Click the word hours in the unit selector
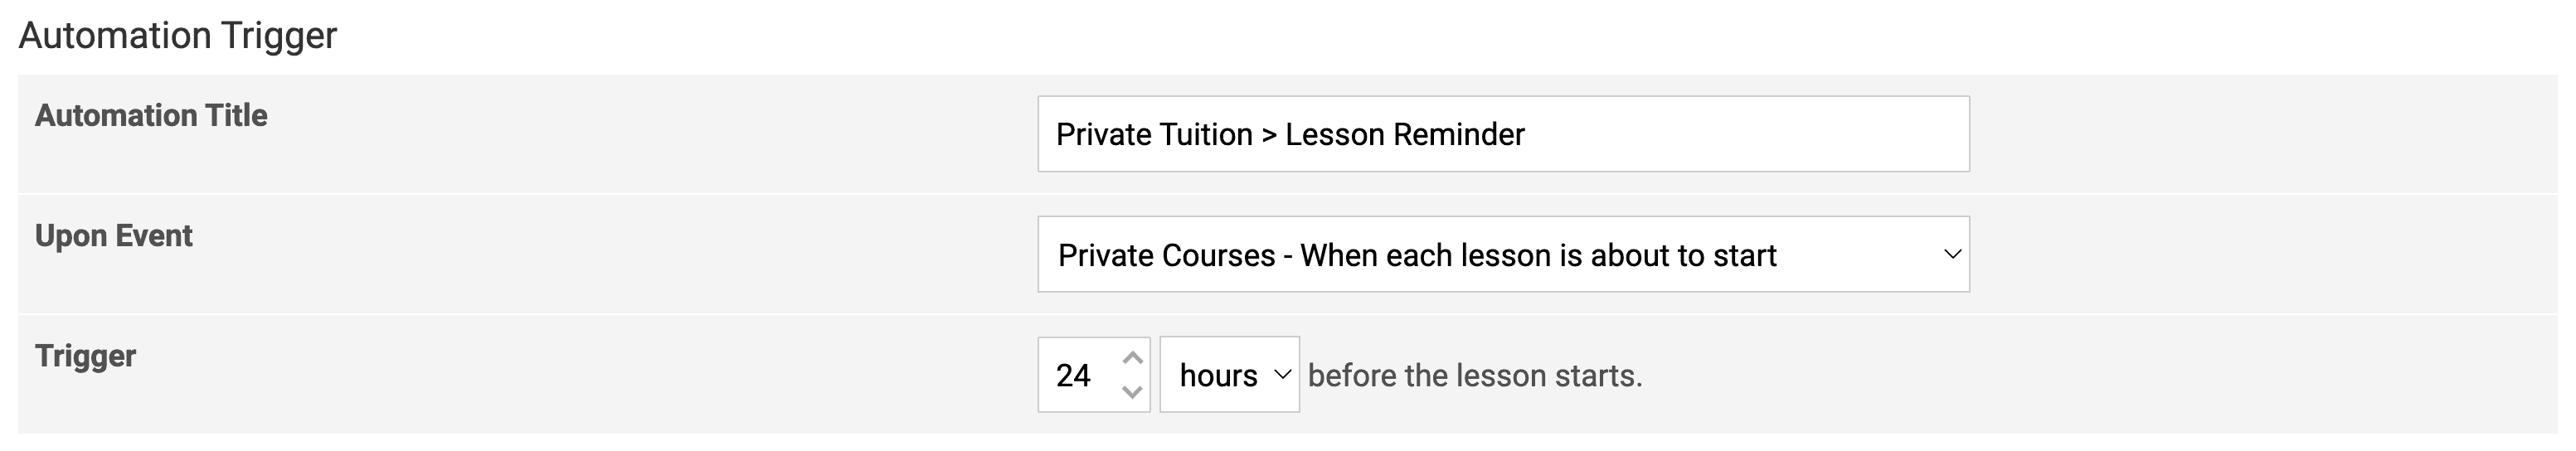The height and width of the screenshot is (451, 2576). click(1218, 376)
